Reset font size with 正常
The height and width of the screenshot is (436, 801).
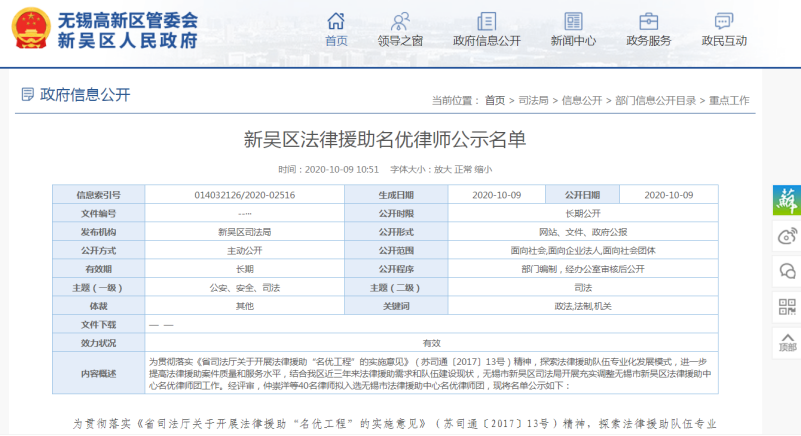(x=463, y=169)
